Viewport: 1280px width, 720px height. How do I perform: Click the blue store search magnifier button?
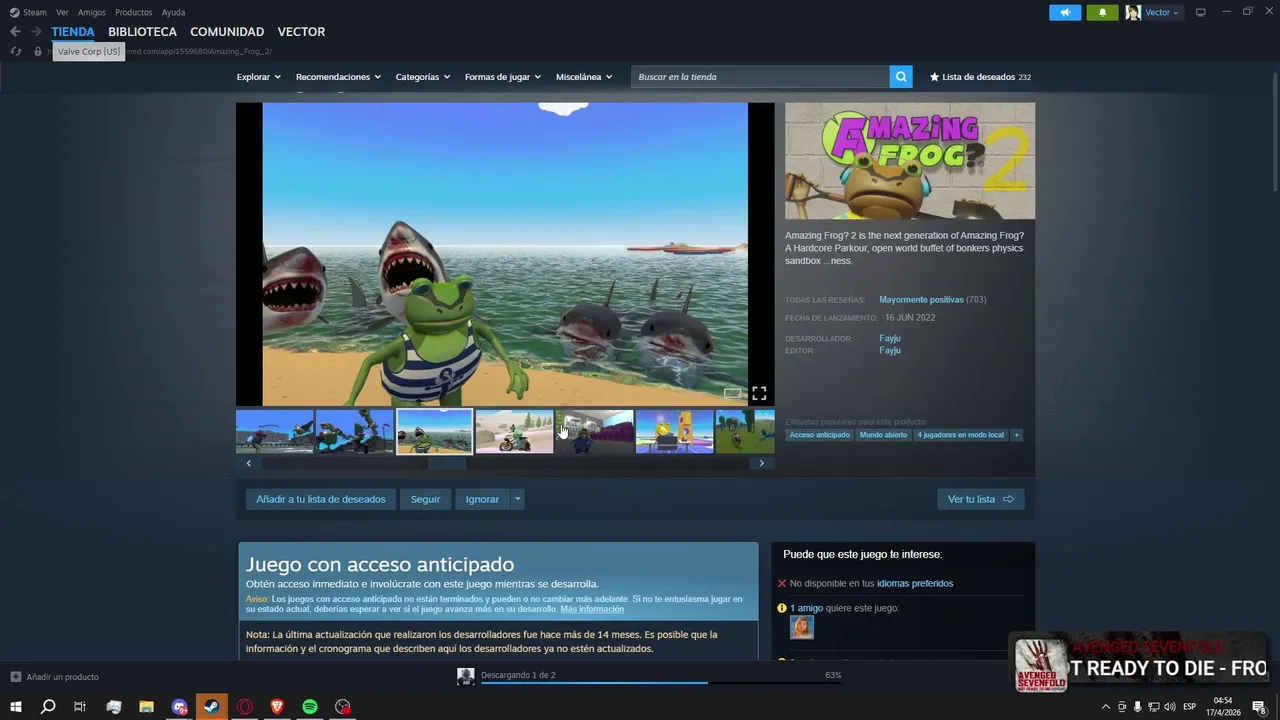pos(901,77)
